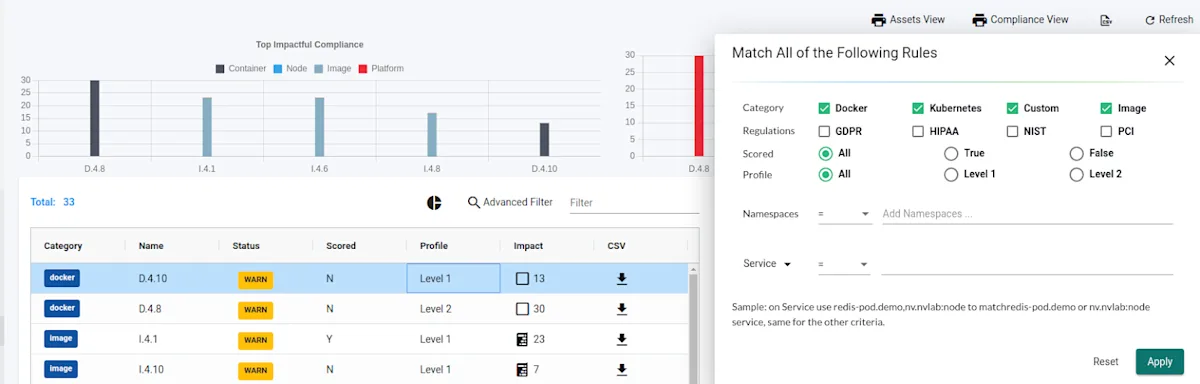Click the WARN badge in D.4.10 row

point(255,280)
